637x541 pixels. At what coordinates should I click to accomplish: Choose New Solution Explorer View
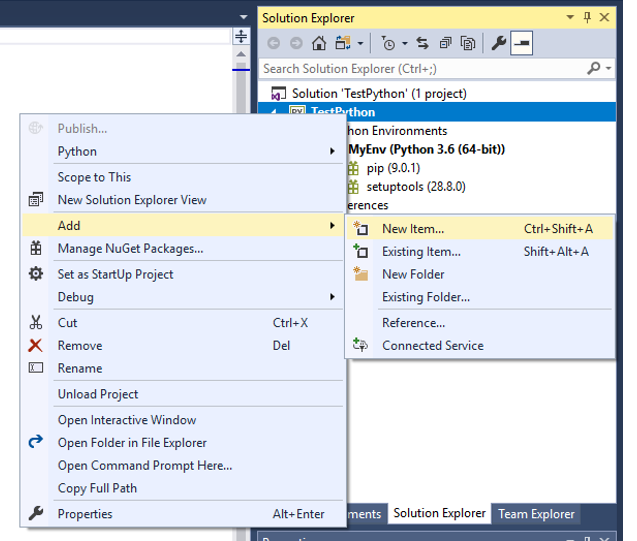(x=183, y=200)
